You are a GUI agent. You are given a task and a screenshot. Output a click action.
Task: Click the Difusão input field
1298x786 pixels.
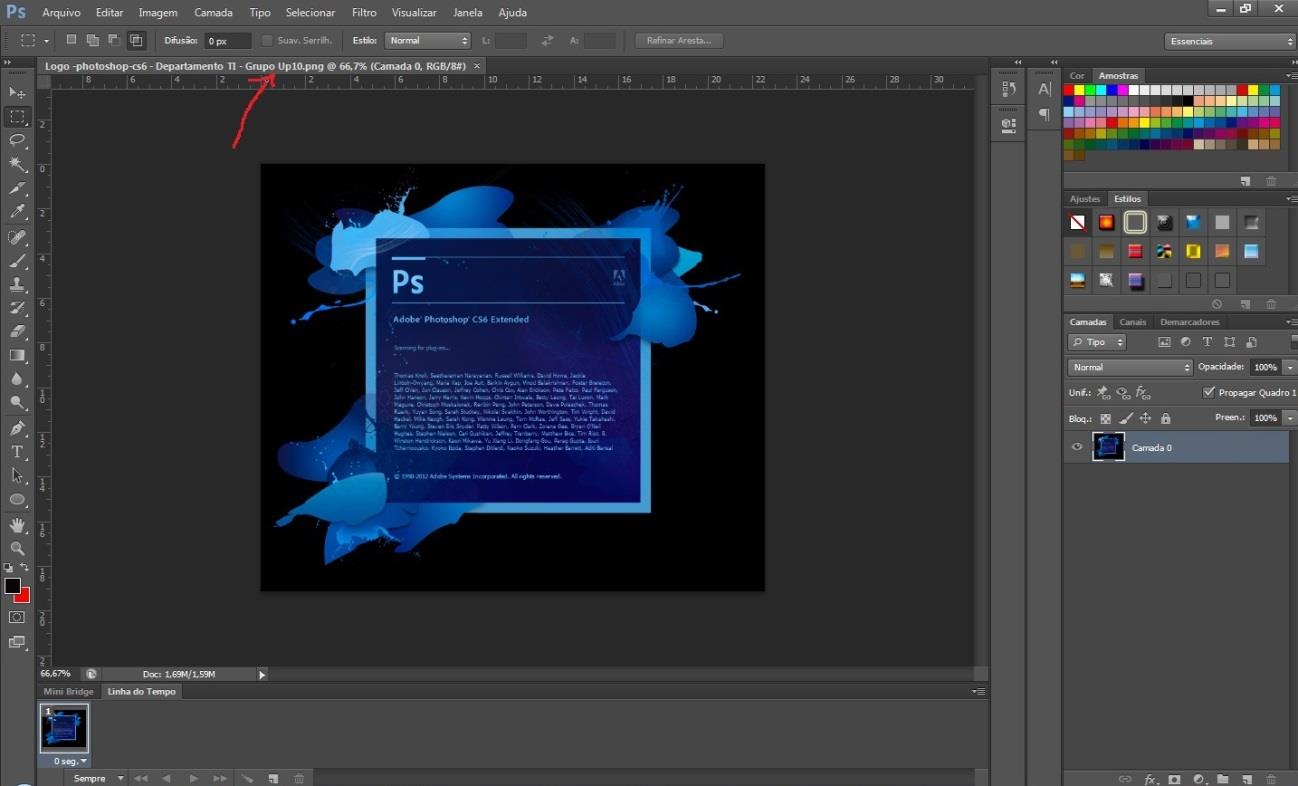tap(227, 41)
